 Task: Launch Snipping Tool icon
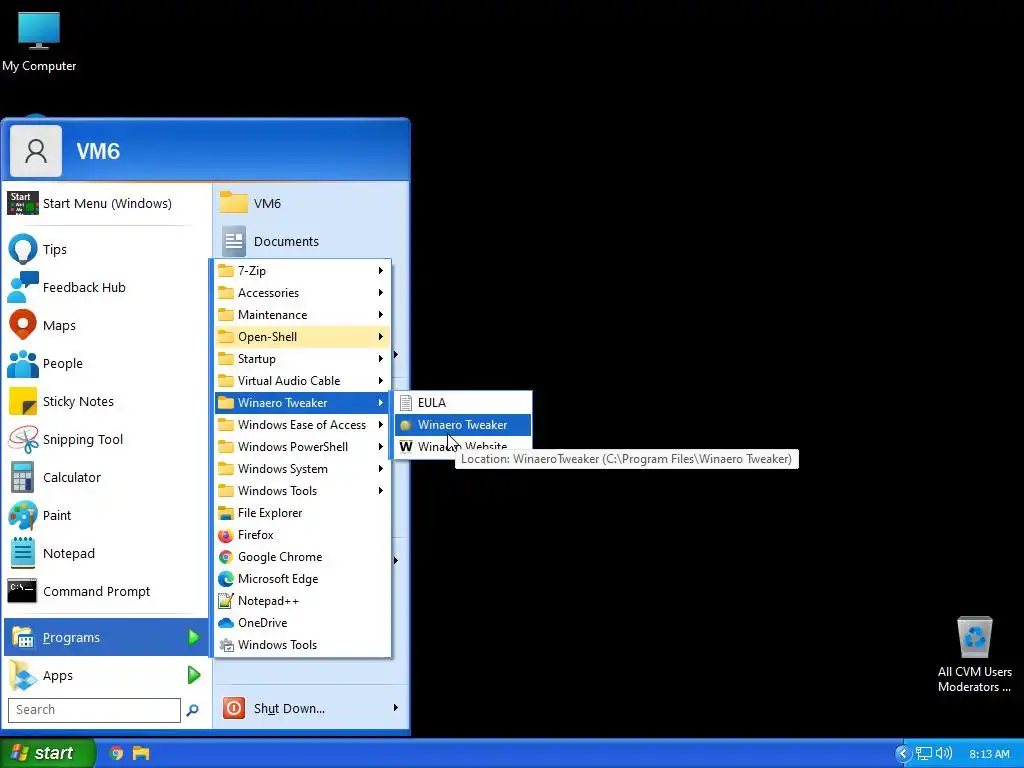click(x=23, y=439)
